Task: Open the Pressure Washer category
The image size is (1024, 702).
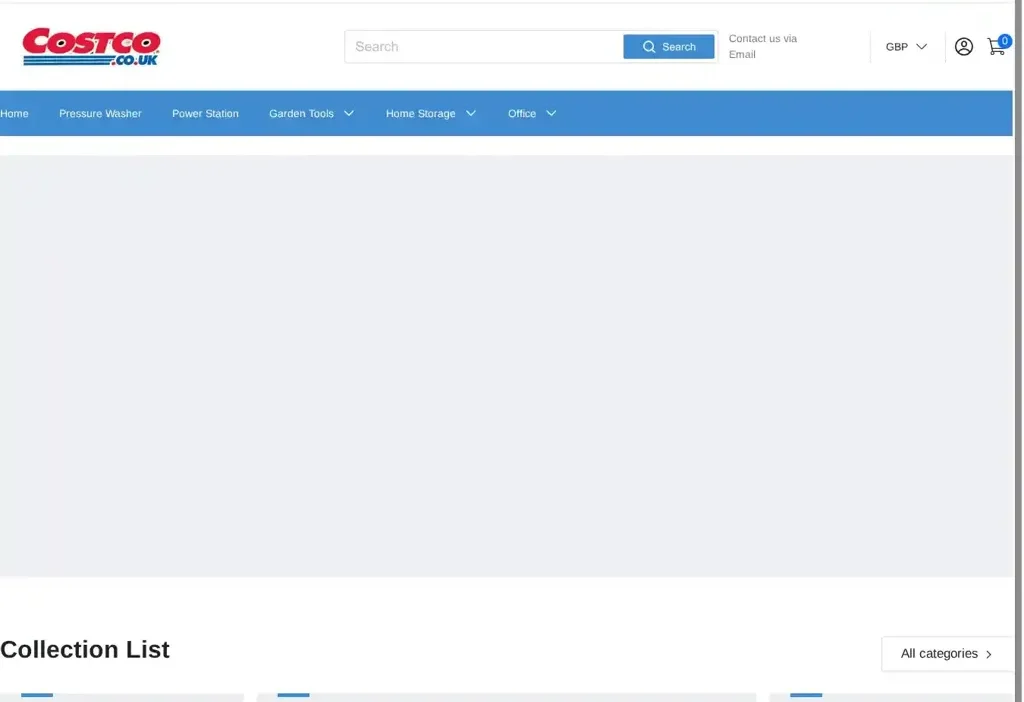Action: tap(100, 113)
